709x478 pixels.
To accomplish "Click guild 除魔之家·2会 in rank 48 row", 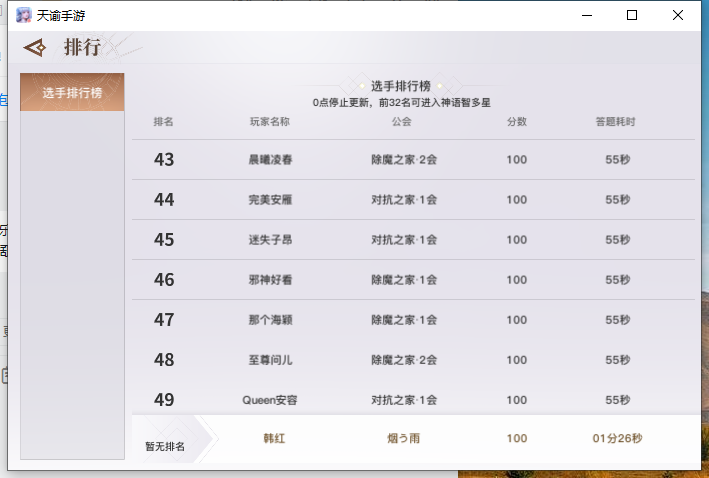I will (404, 360).
